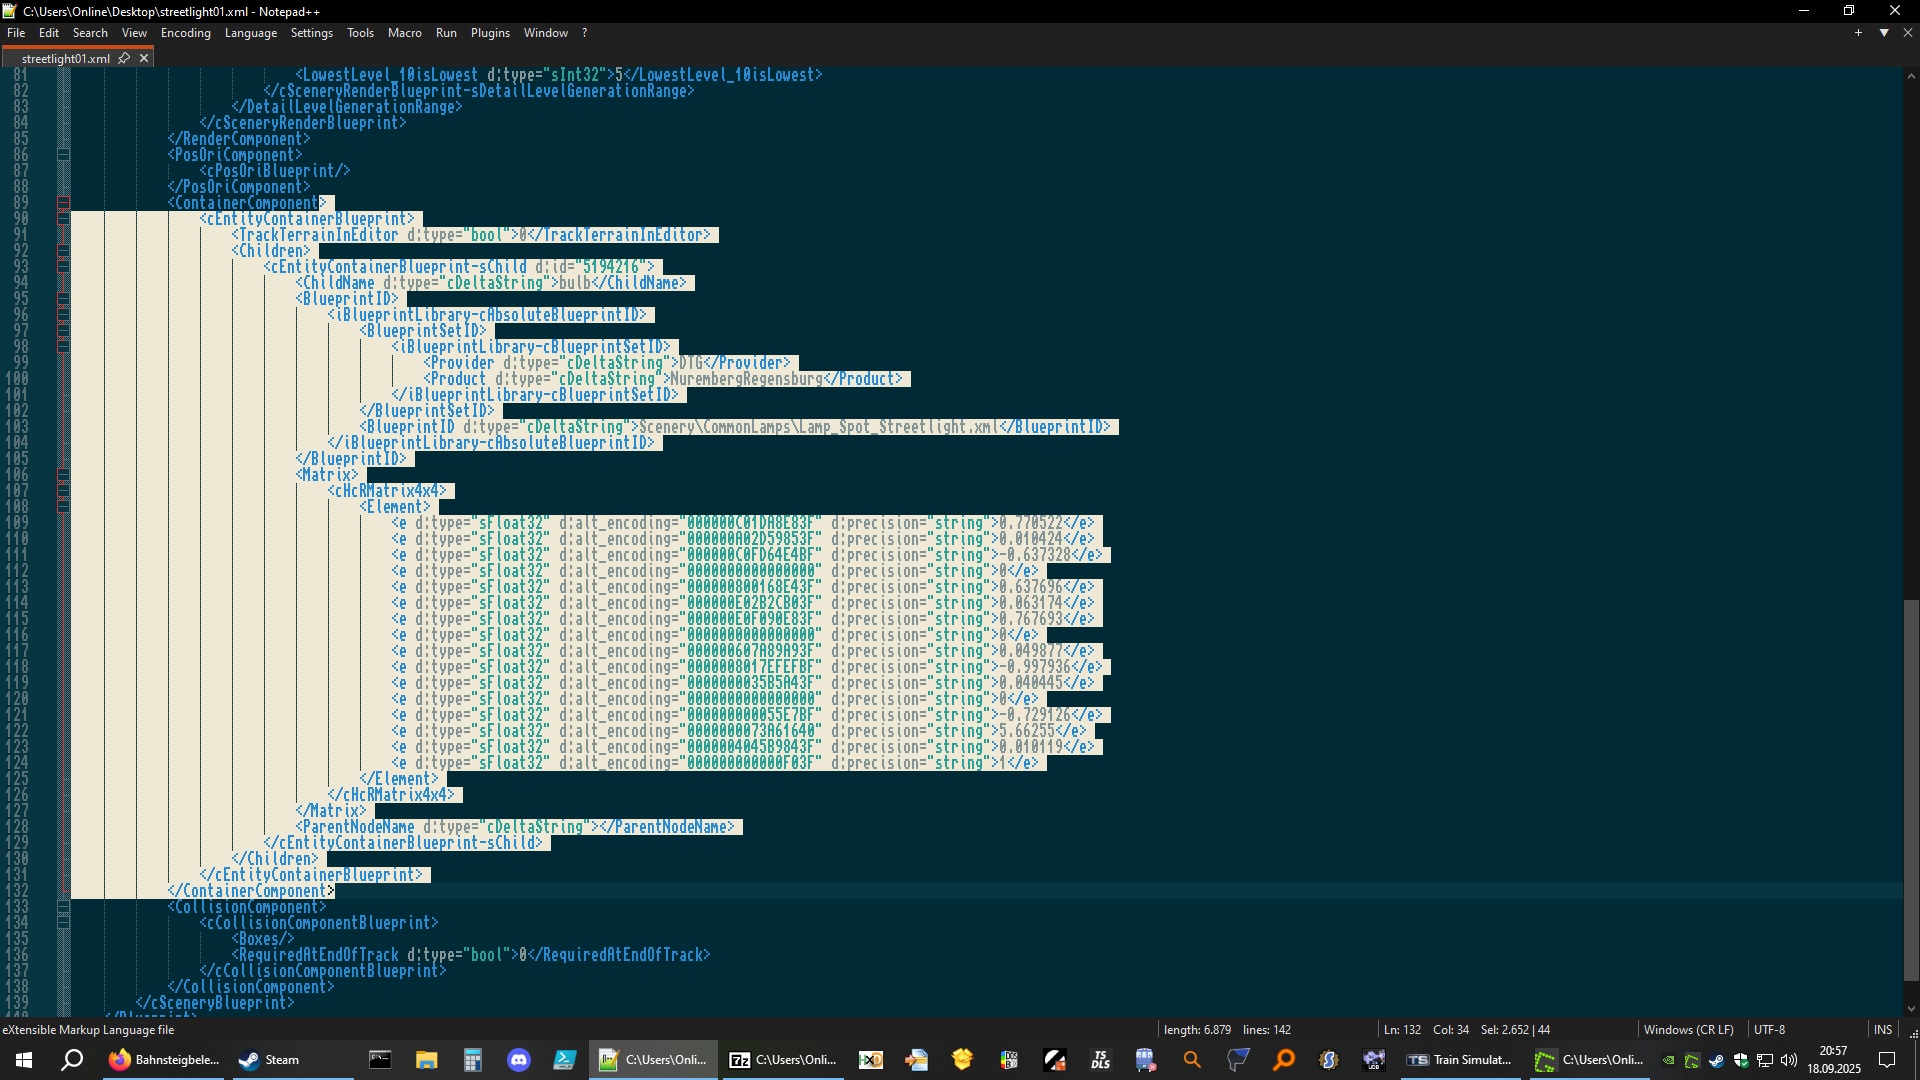Open the Train Simulator taskbar button
The image size is (1920, 1080).
[1459, 1060]
